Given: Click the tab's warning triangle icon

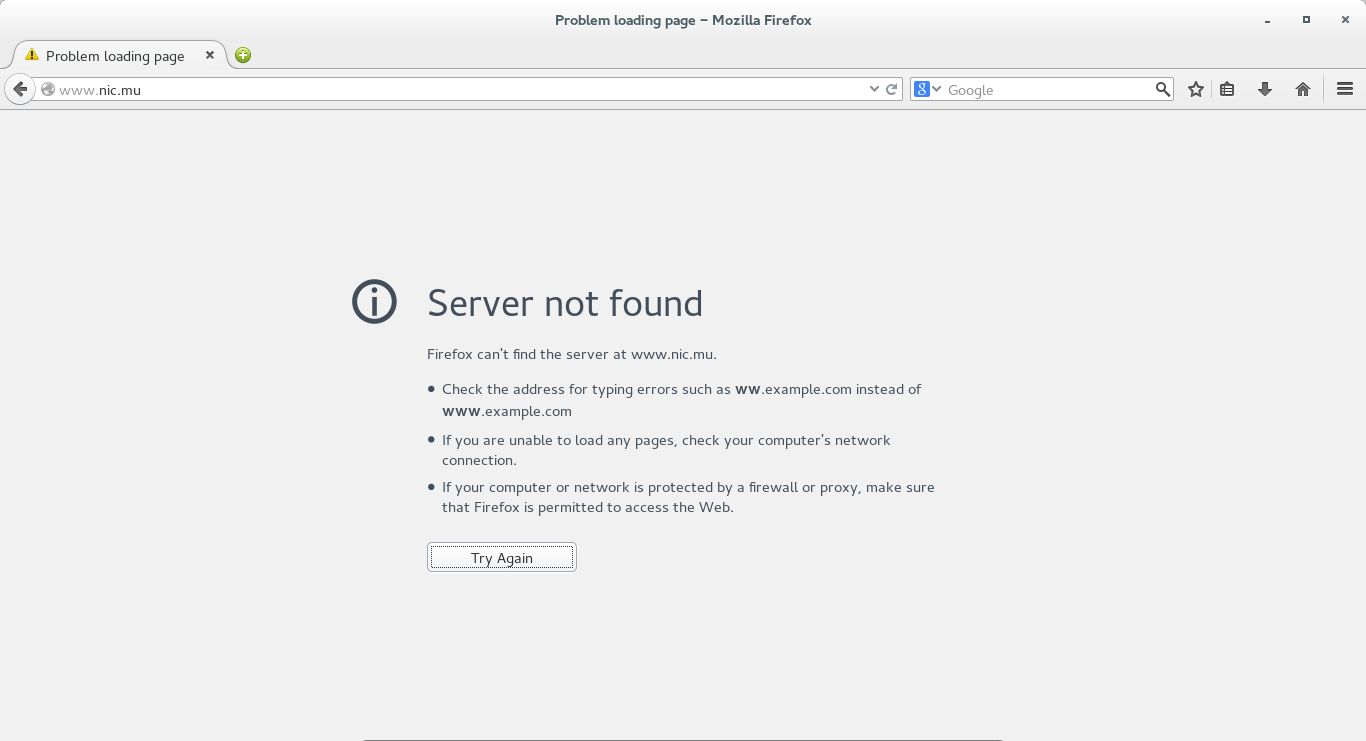Looking at the screenshot, I should point(32,55).
